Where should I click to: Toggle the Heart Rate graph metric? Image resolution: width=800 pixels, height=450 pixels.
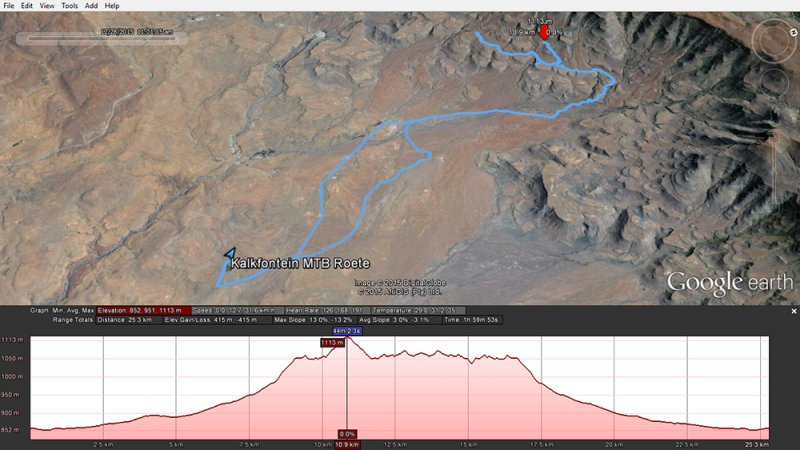[x=327, y=310]
